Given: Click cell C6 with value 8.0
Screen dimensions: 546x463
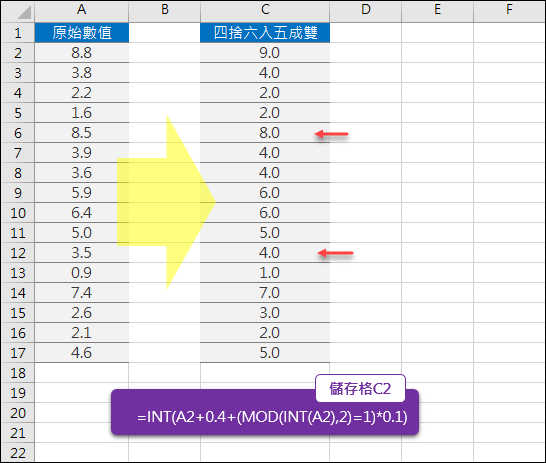Looking at the screenshot, I should click(265, 133).
